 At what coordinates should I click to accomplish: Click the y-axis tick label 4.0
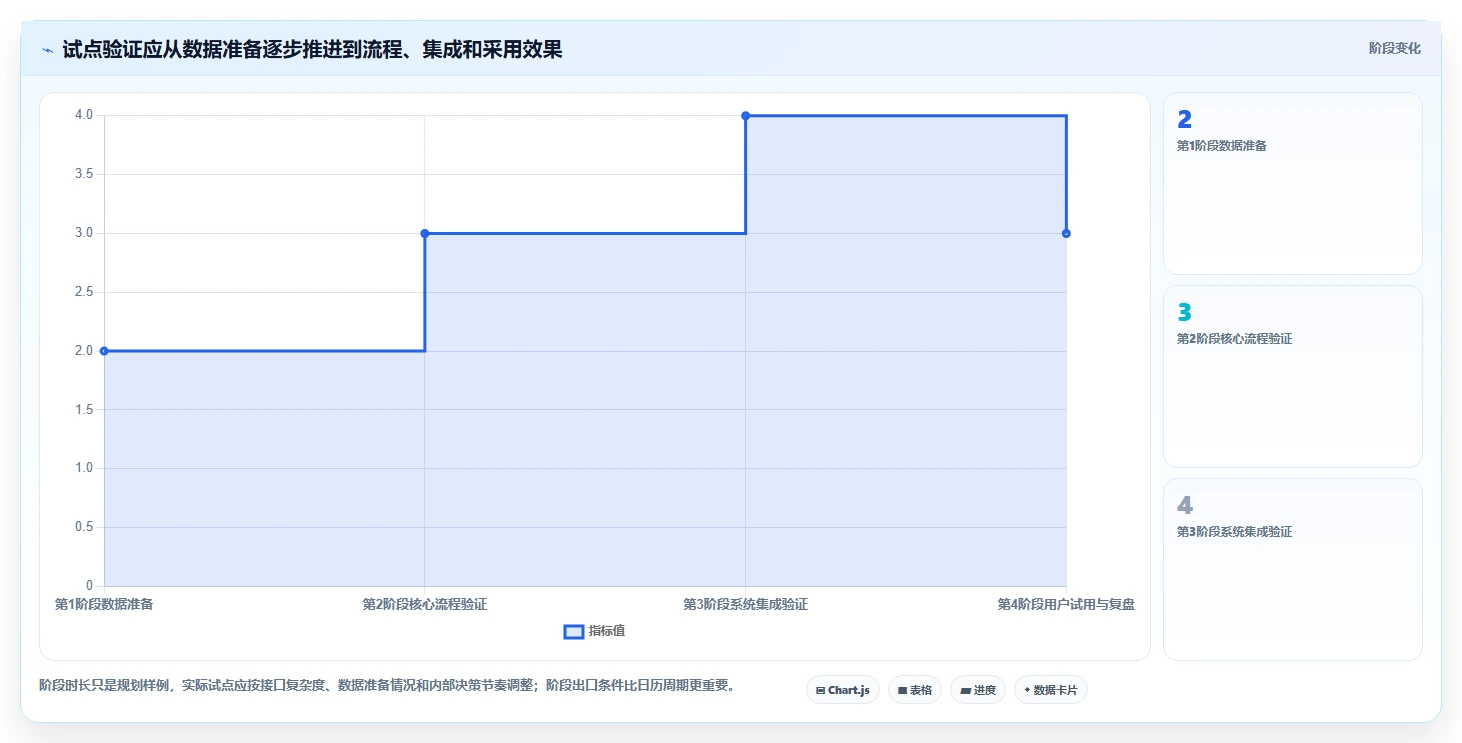click(84, 115)
